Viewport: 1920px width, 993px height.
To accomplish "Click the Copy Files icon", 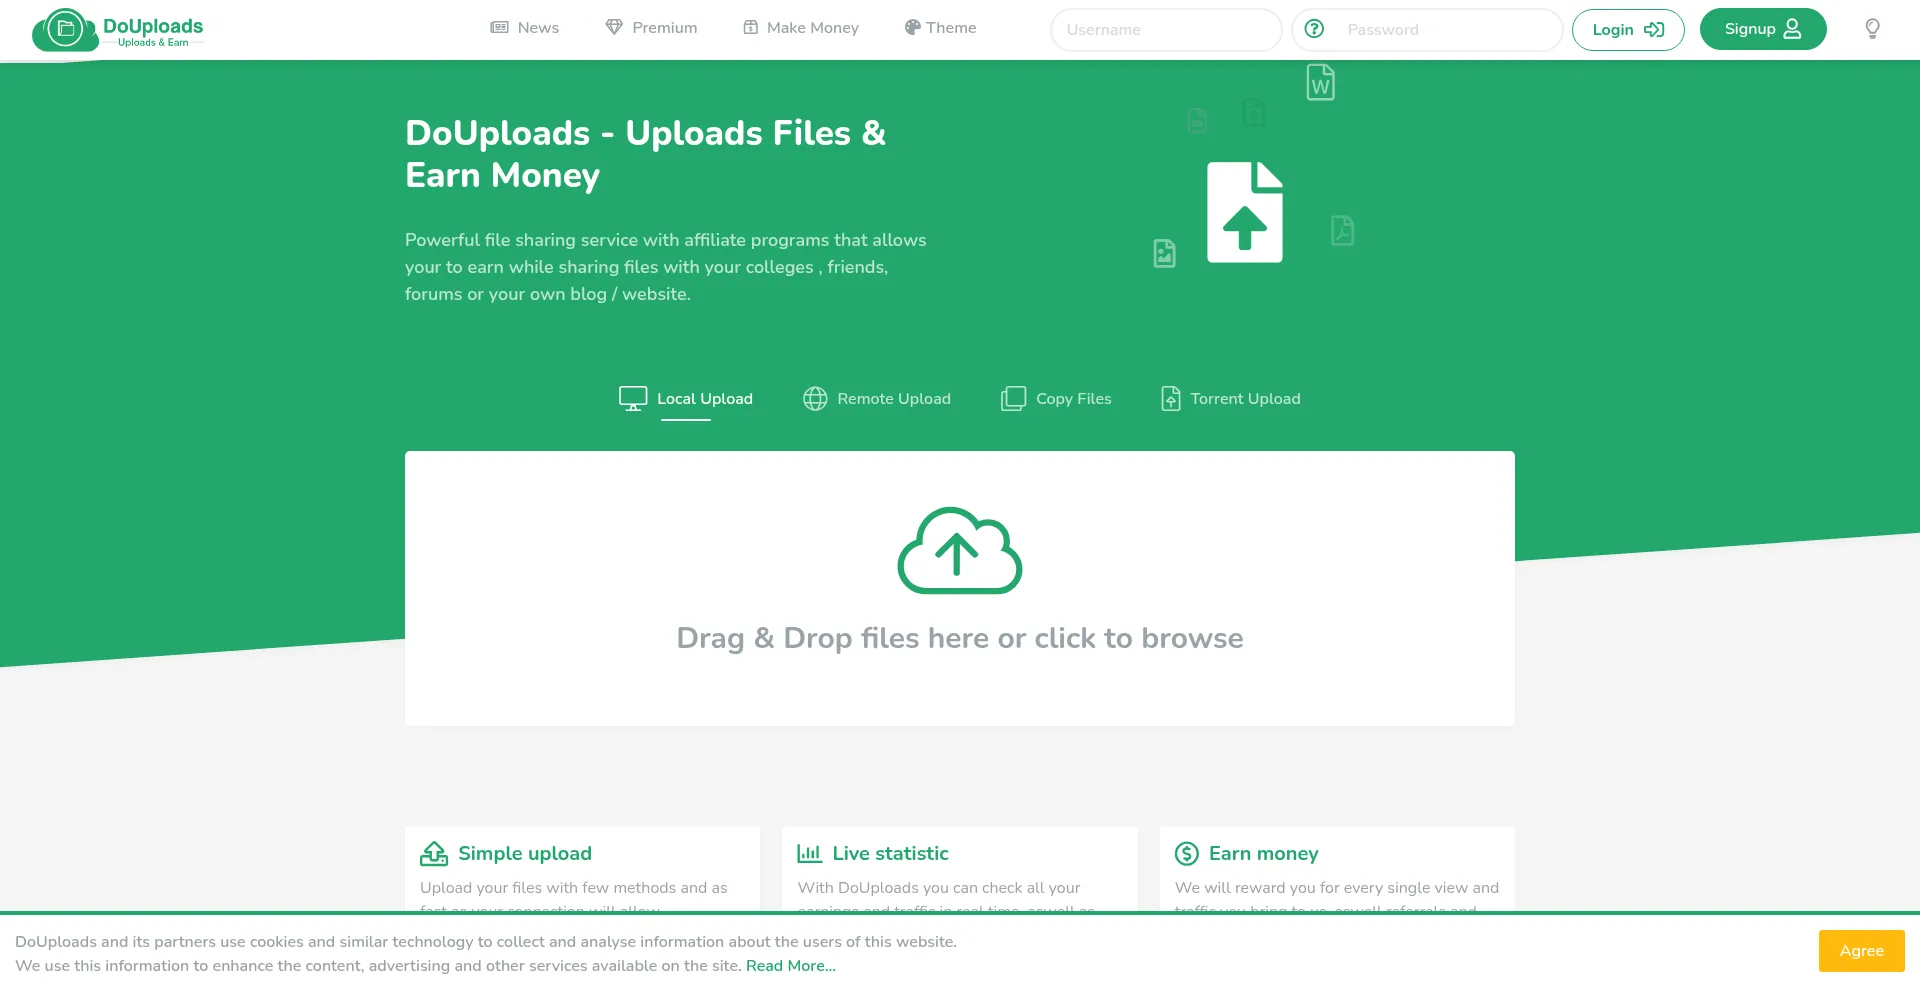I will pyautogui.click(x=1013, y=399).
